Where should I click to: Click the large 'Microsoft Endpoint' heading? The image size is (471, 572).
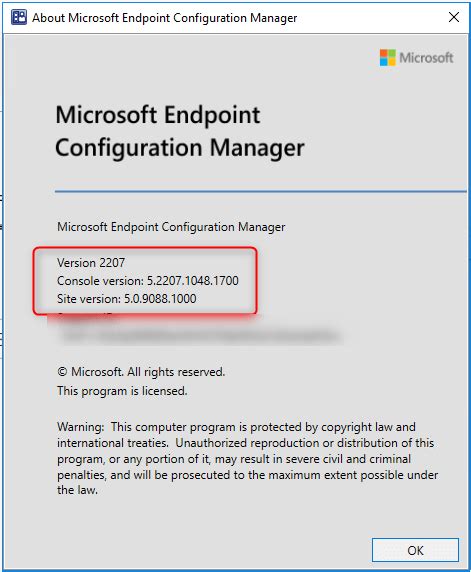pyautogui.click(x=158, y=115)
